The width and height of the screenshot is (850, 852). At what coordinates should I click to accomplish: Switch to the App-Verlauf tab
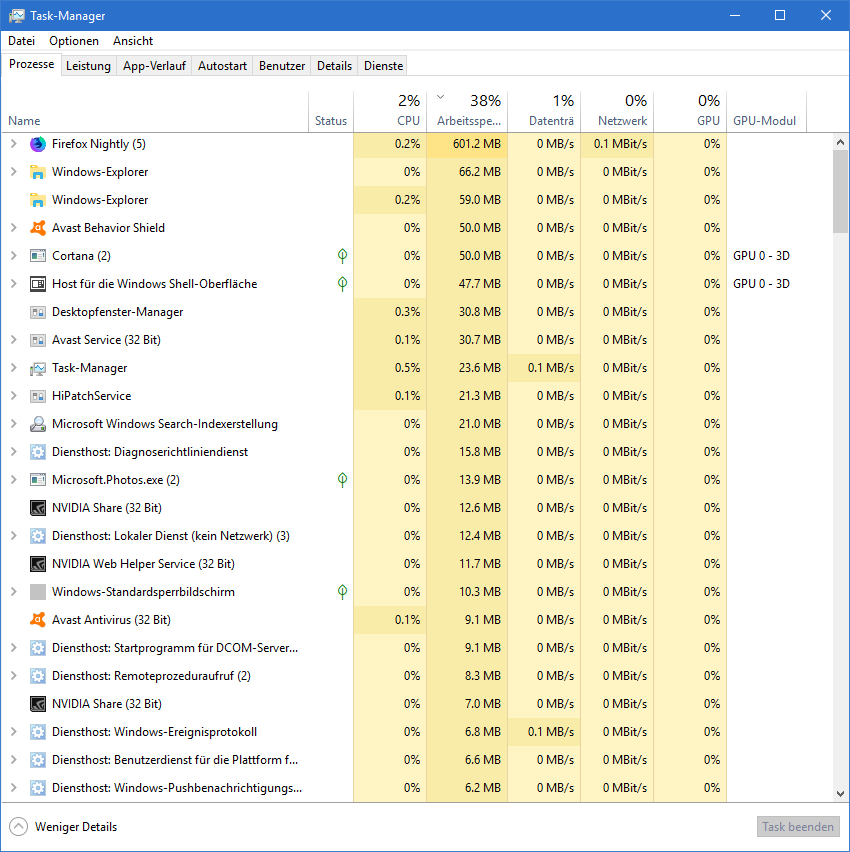154,66
